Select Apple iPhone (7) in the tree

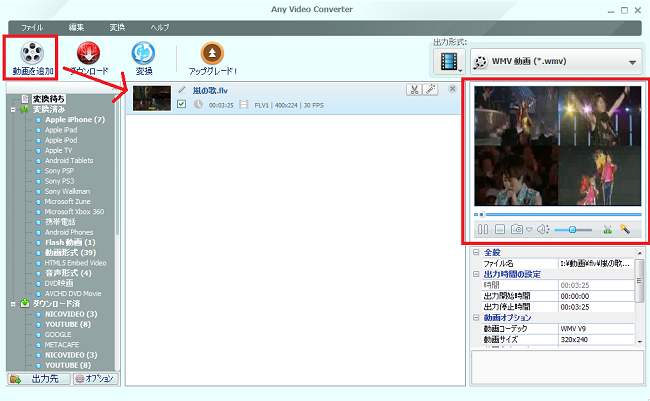(75, 119)
